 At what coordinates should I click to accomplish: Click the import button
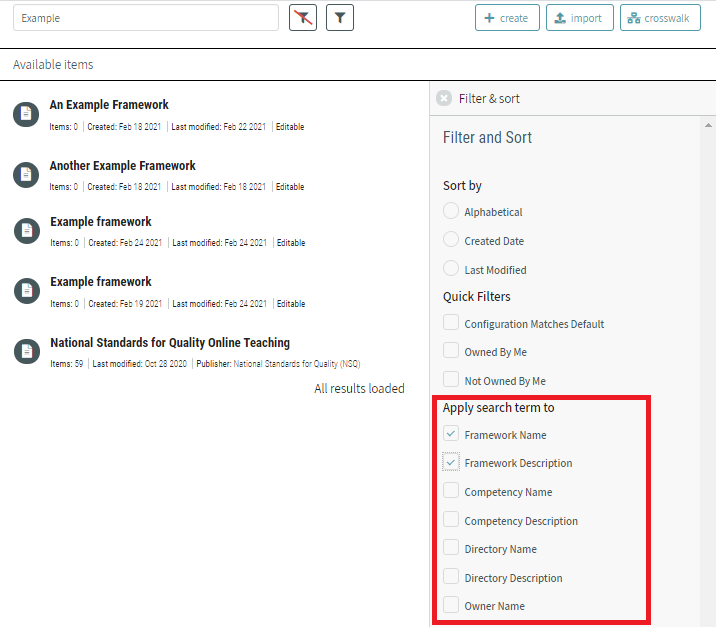click(x=580, y=18)
